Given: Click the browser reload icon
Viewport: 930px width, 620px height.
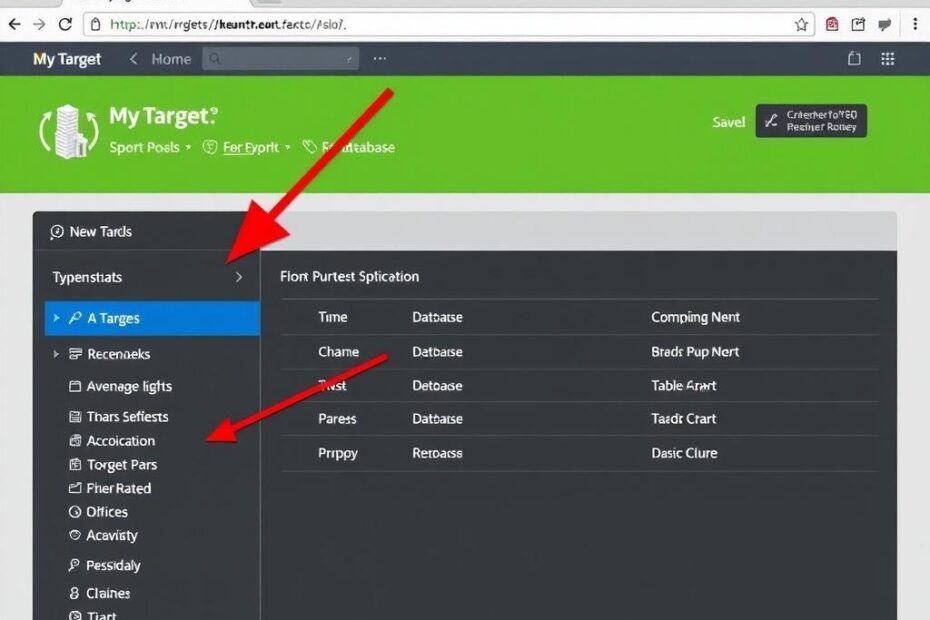Looking at the screenshot, I should coord(66,24).
